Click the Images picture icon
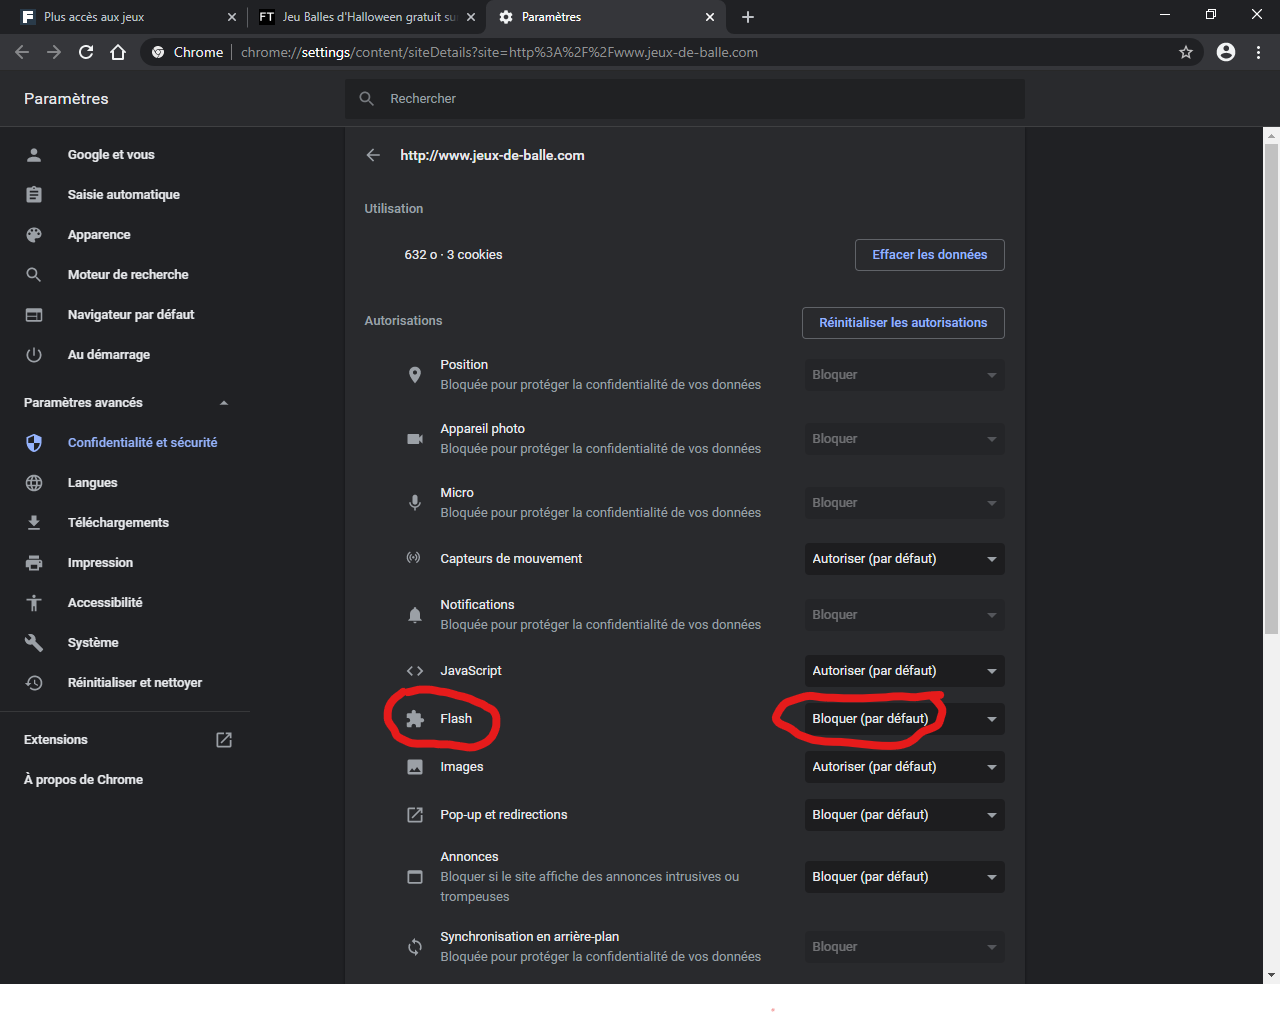1280x1012 pixels. [415, 767]
